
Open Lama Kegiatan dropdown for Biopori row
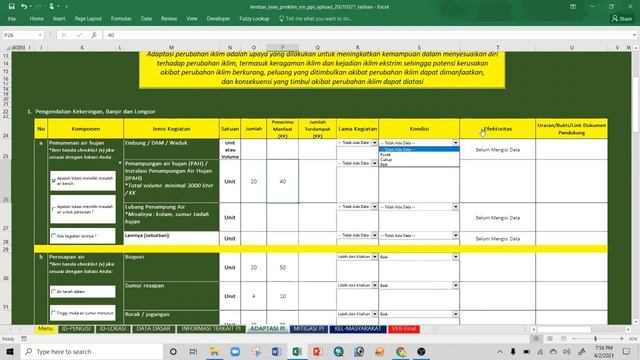tap(374, 257)
